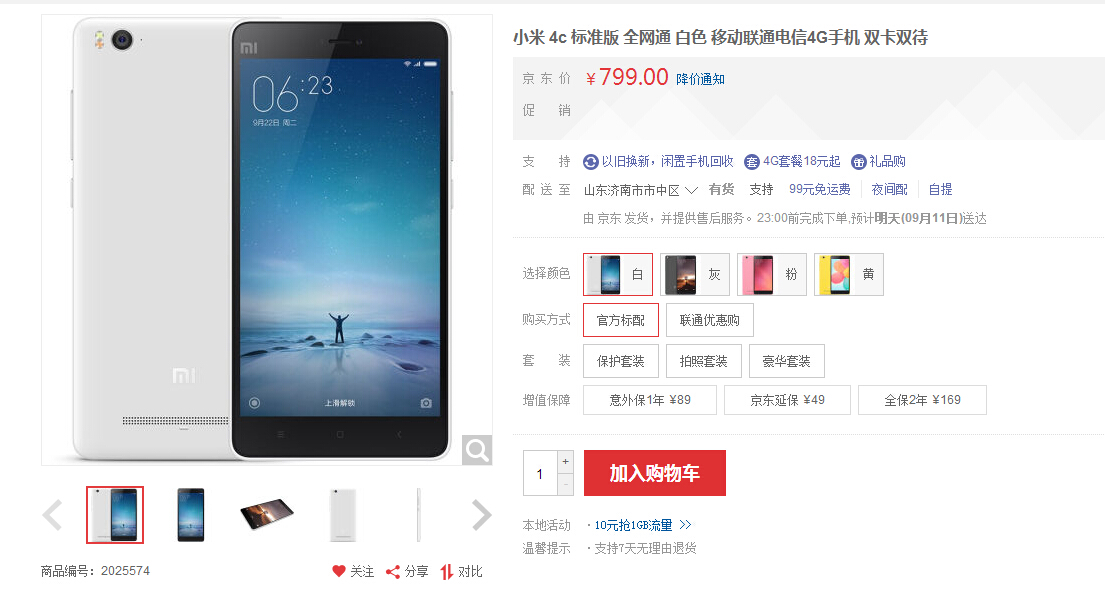
Task: Show next thumbnails with right arrow
Action: pos(481,515)
